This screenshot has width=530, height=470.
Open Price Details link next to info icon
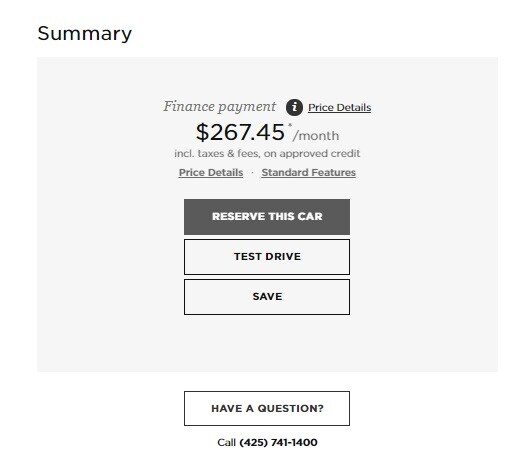[x=339, y=108]
